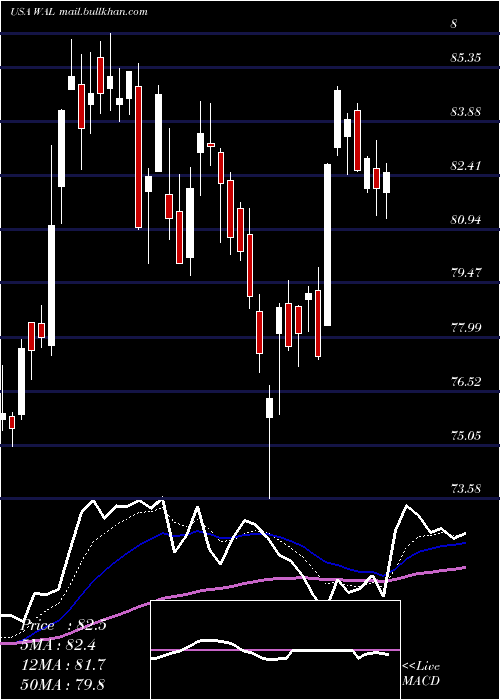This screenshot has width=500, height=700.
Task: Select the 75.05 price axis label
Action: (x=466, y=435)
